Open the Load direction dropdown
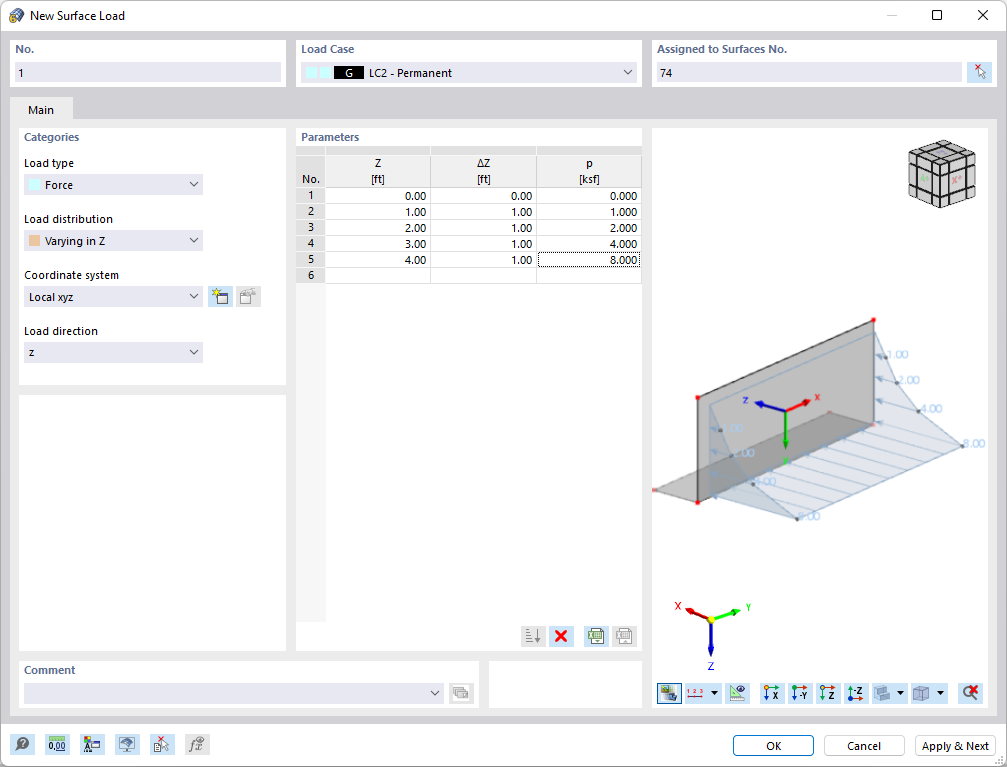 tap(193, 352)
